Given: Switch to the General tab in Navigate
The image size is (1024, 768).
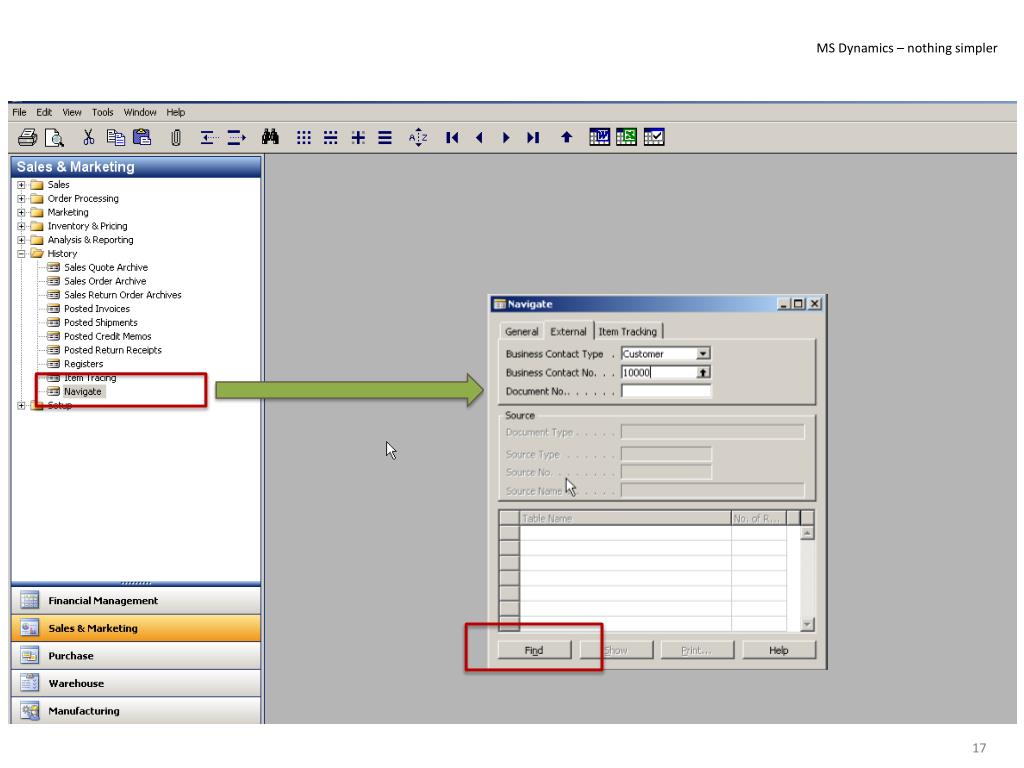Looking at the screenshot, I should coord(522,332).
